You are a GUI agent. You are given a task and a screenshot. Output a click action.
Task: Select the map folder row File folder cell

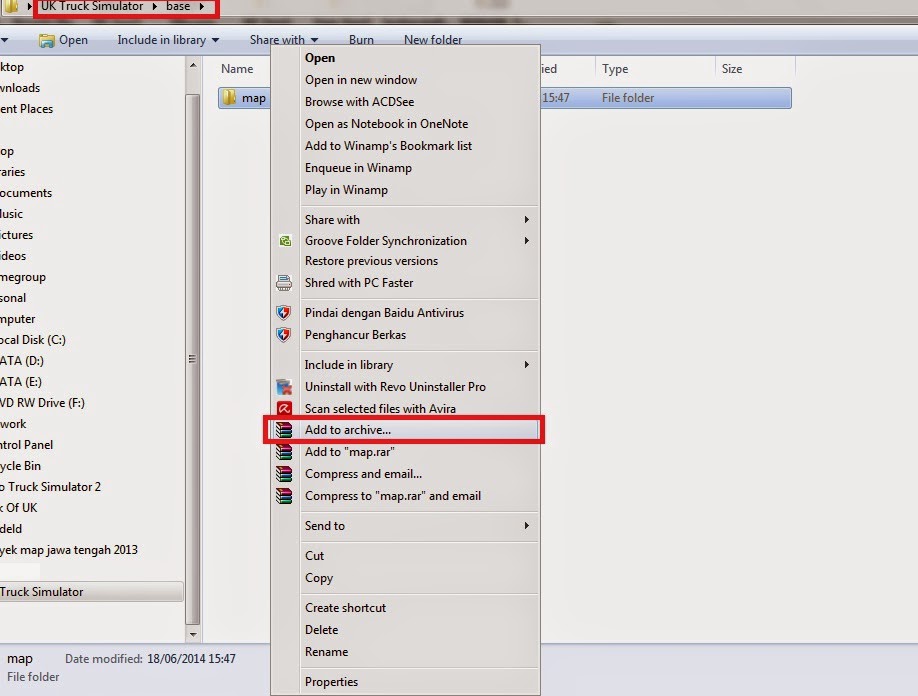(628, 98)
